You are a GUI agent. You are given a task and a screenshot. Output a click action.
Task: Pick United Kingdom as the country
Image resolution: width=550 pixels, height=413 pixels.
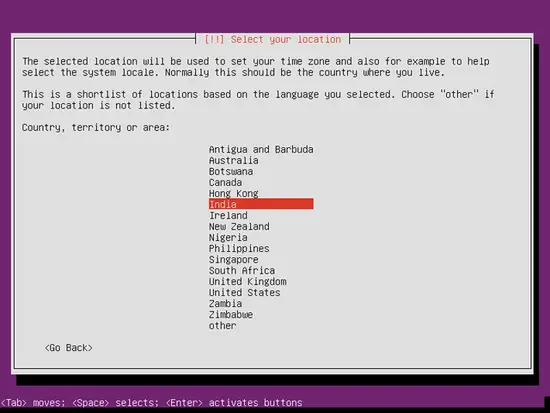point(248,281)
